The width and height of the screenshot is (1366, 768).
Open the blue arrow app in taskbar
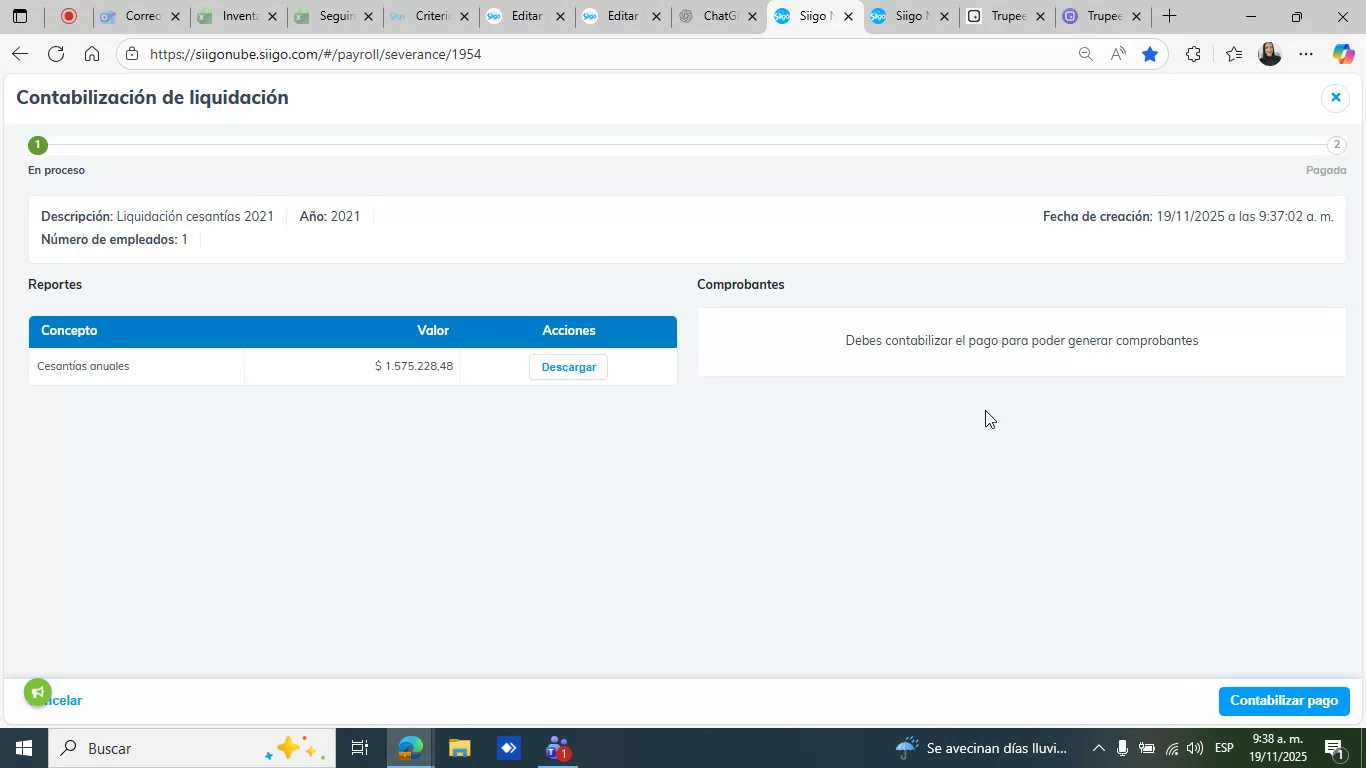point(508,748)
